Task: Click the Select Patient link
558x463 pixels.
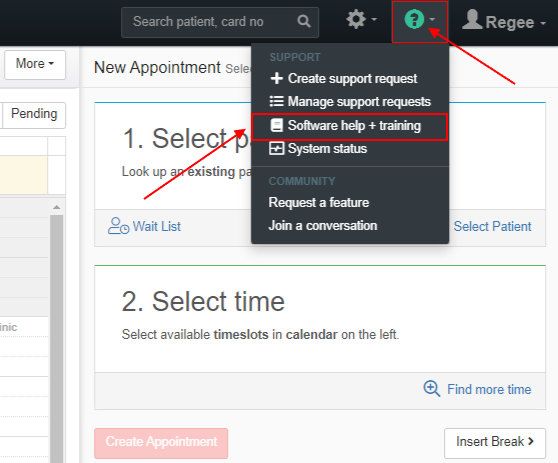Action: [x=492, y=226]
